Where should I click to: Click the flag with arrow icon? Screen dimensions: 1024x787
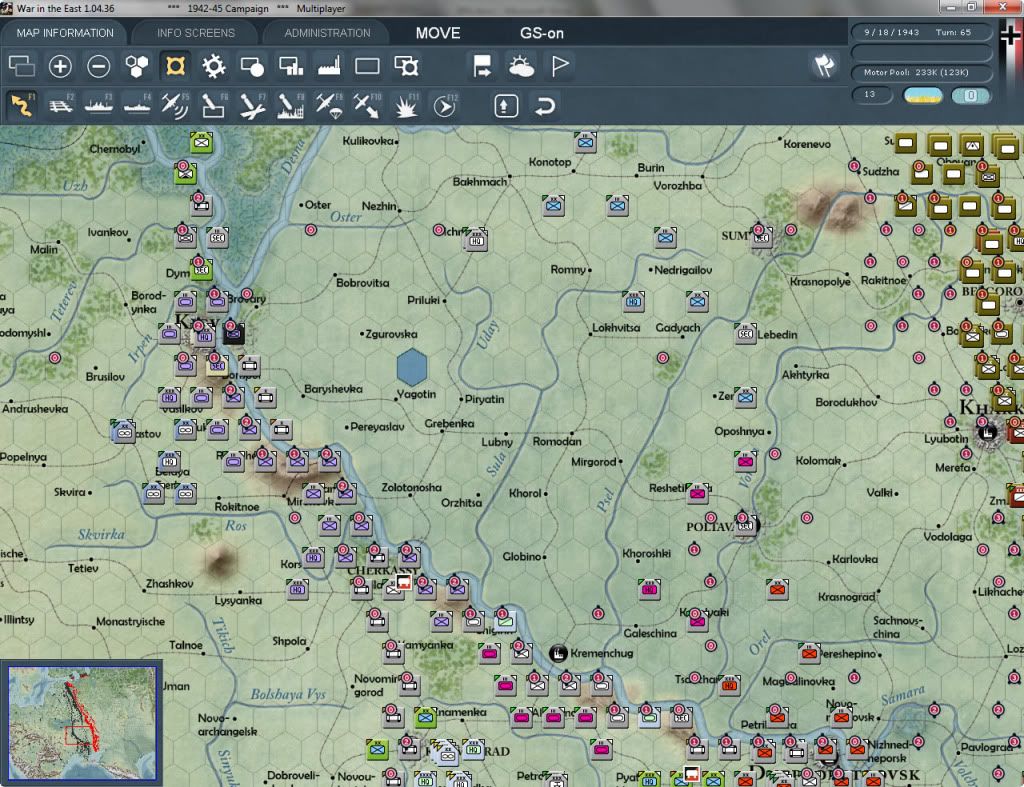[x=482, y=66]
